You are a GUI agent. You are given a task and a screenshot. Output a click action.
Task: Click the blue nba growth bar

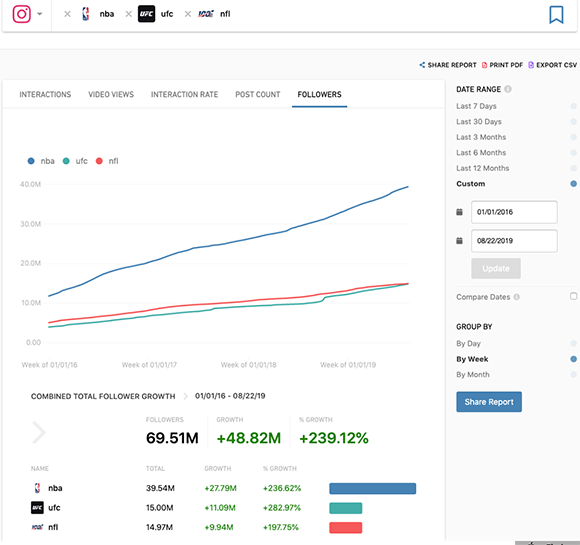[x=372, y=488]
